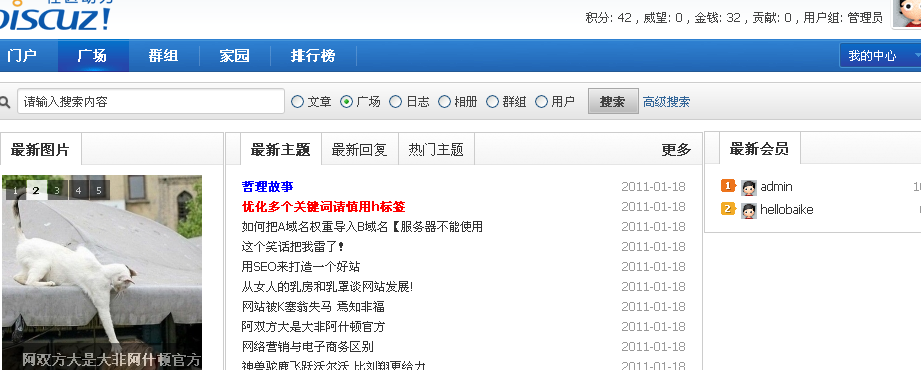The height and width of the screenshot is (370, 921).
Task: Switch to the 最新回复 tab
Action: point(359,150)
